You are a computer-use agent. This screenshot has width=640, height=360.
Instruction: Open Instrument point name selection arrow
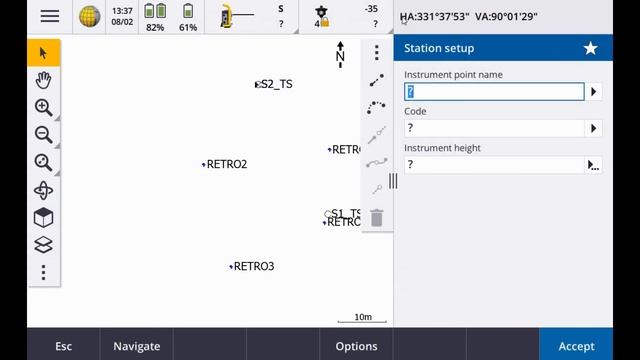coord(594,92)
